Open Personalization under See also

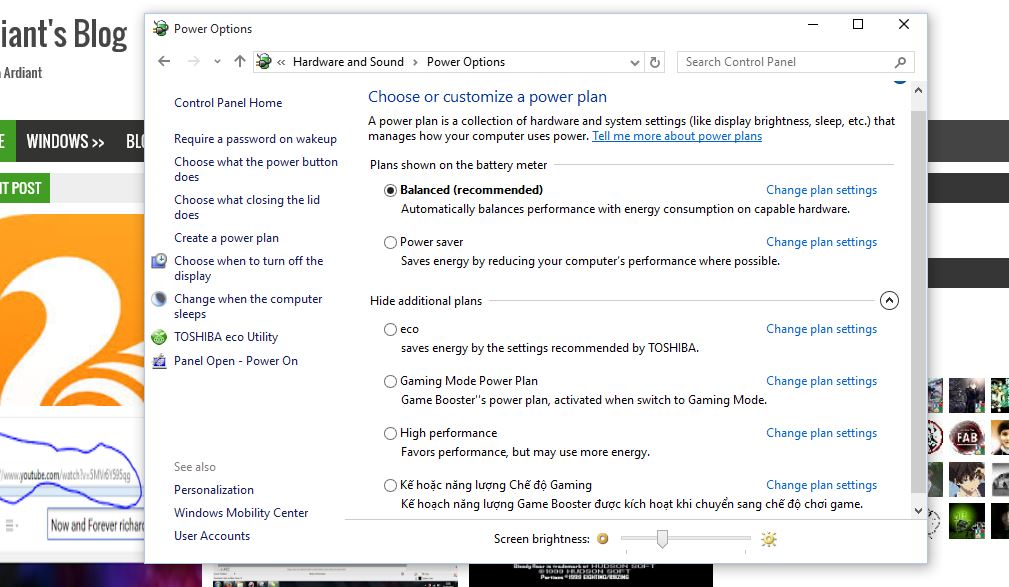(x=214, y=490)
